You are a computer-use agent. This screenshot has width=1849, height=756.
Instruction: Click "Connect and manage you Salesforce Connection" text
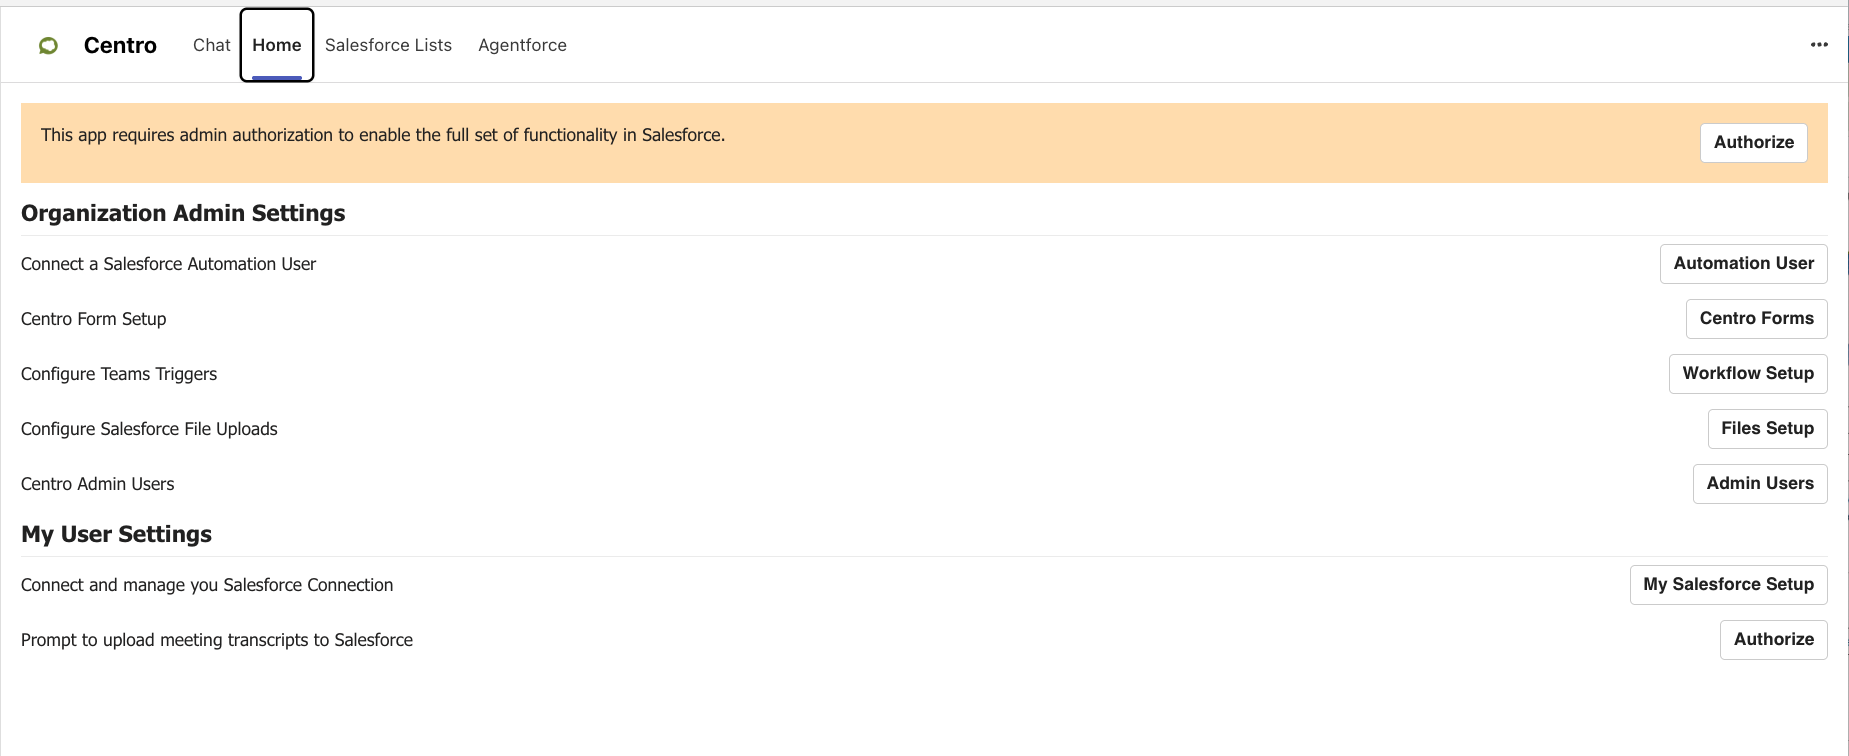coord(207,585)
